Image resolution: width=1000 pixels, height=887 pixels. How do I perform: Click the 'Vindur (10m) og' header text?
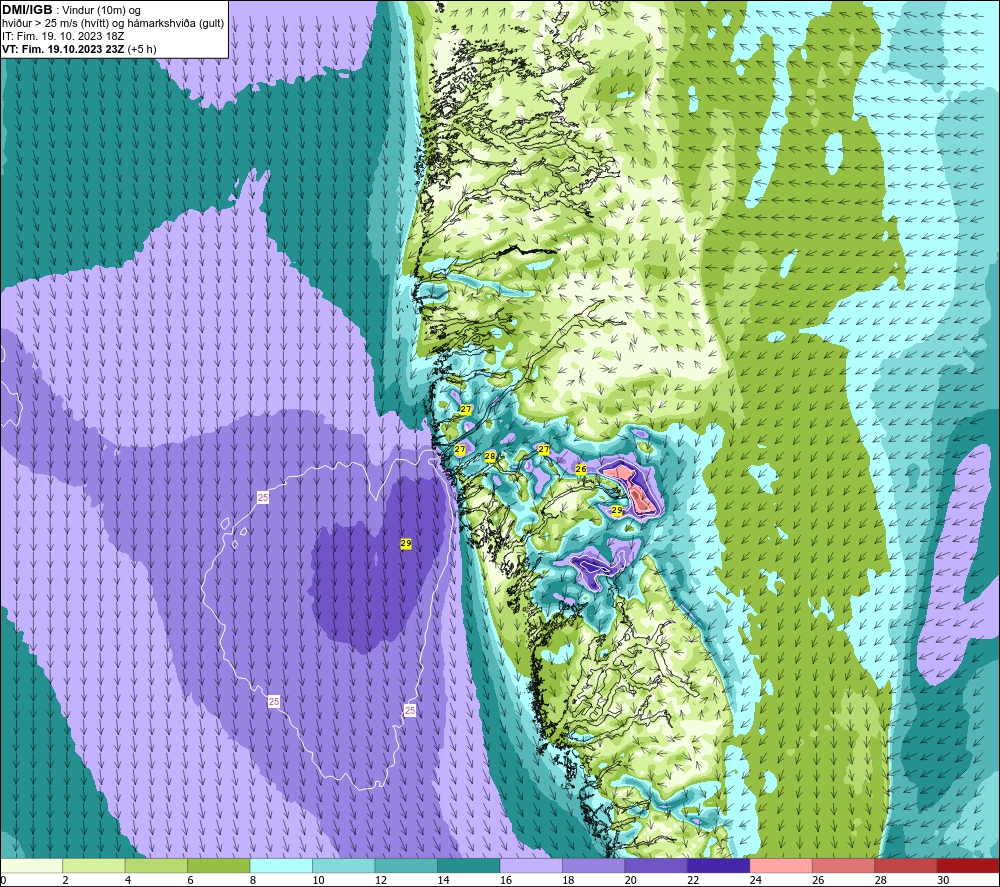coord(101,11)
